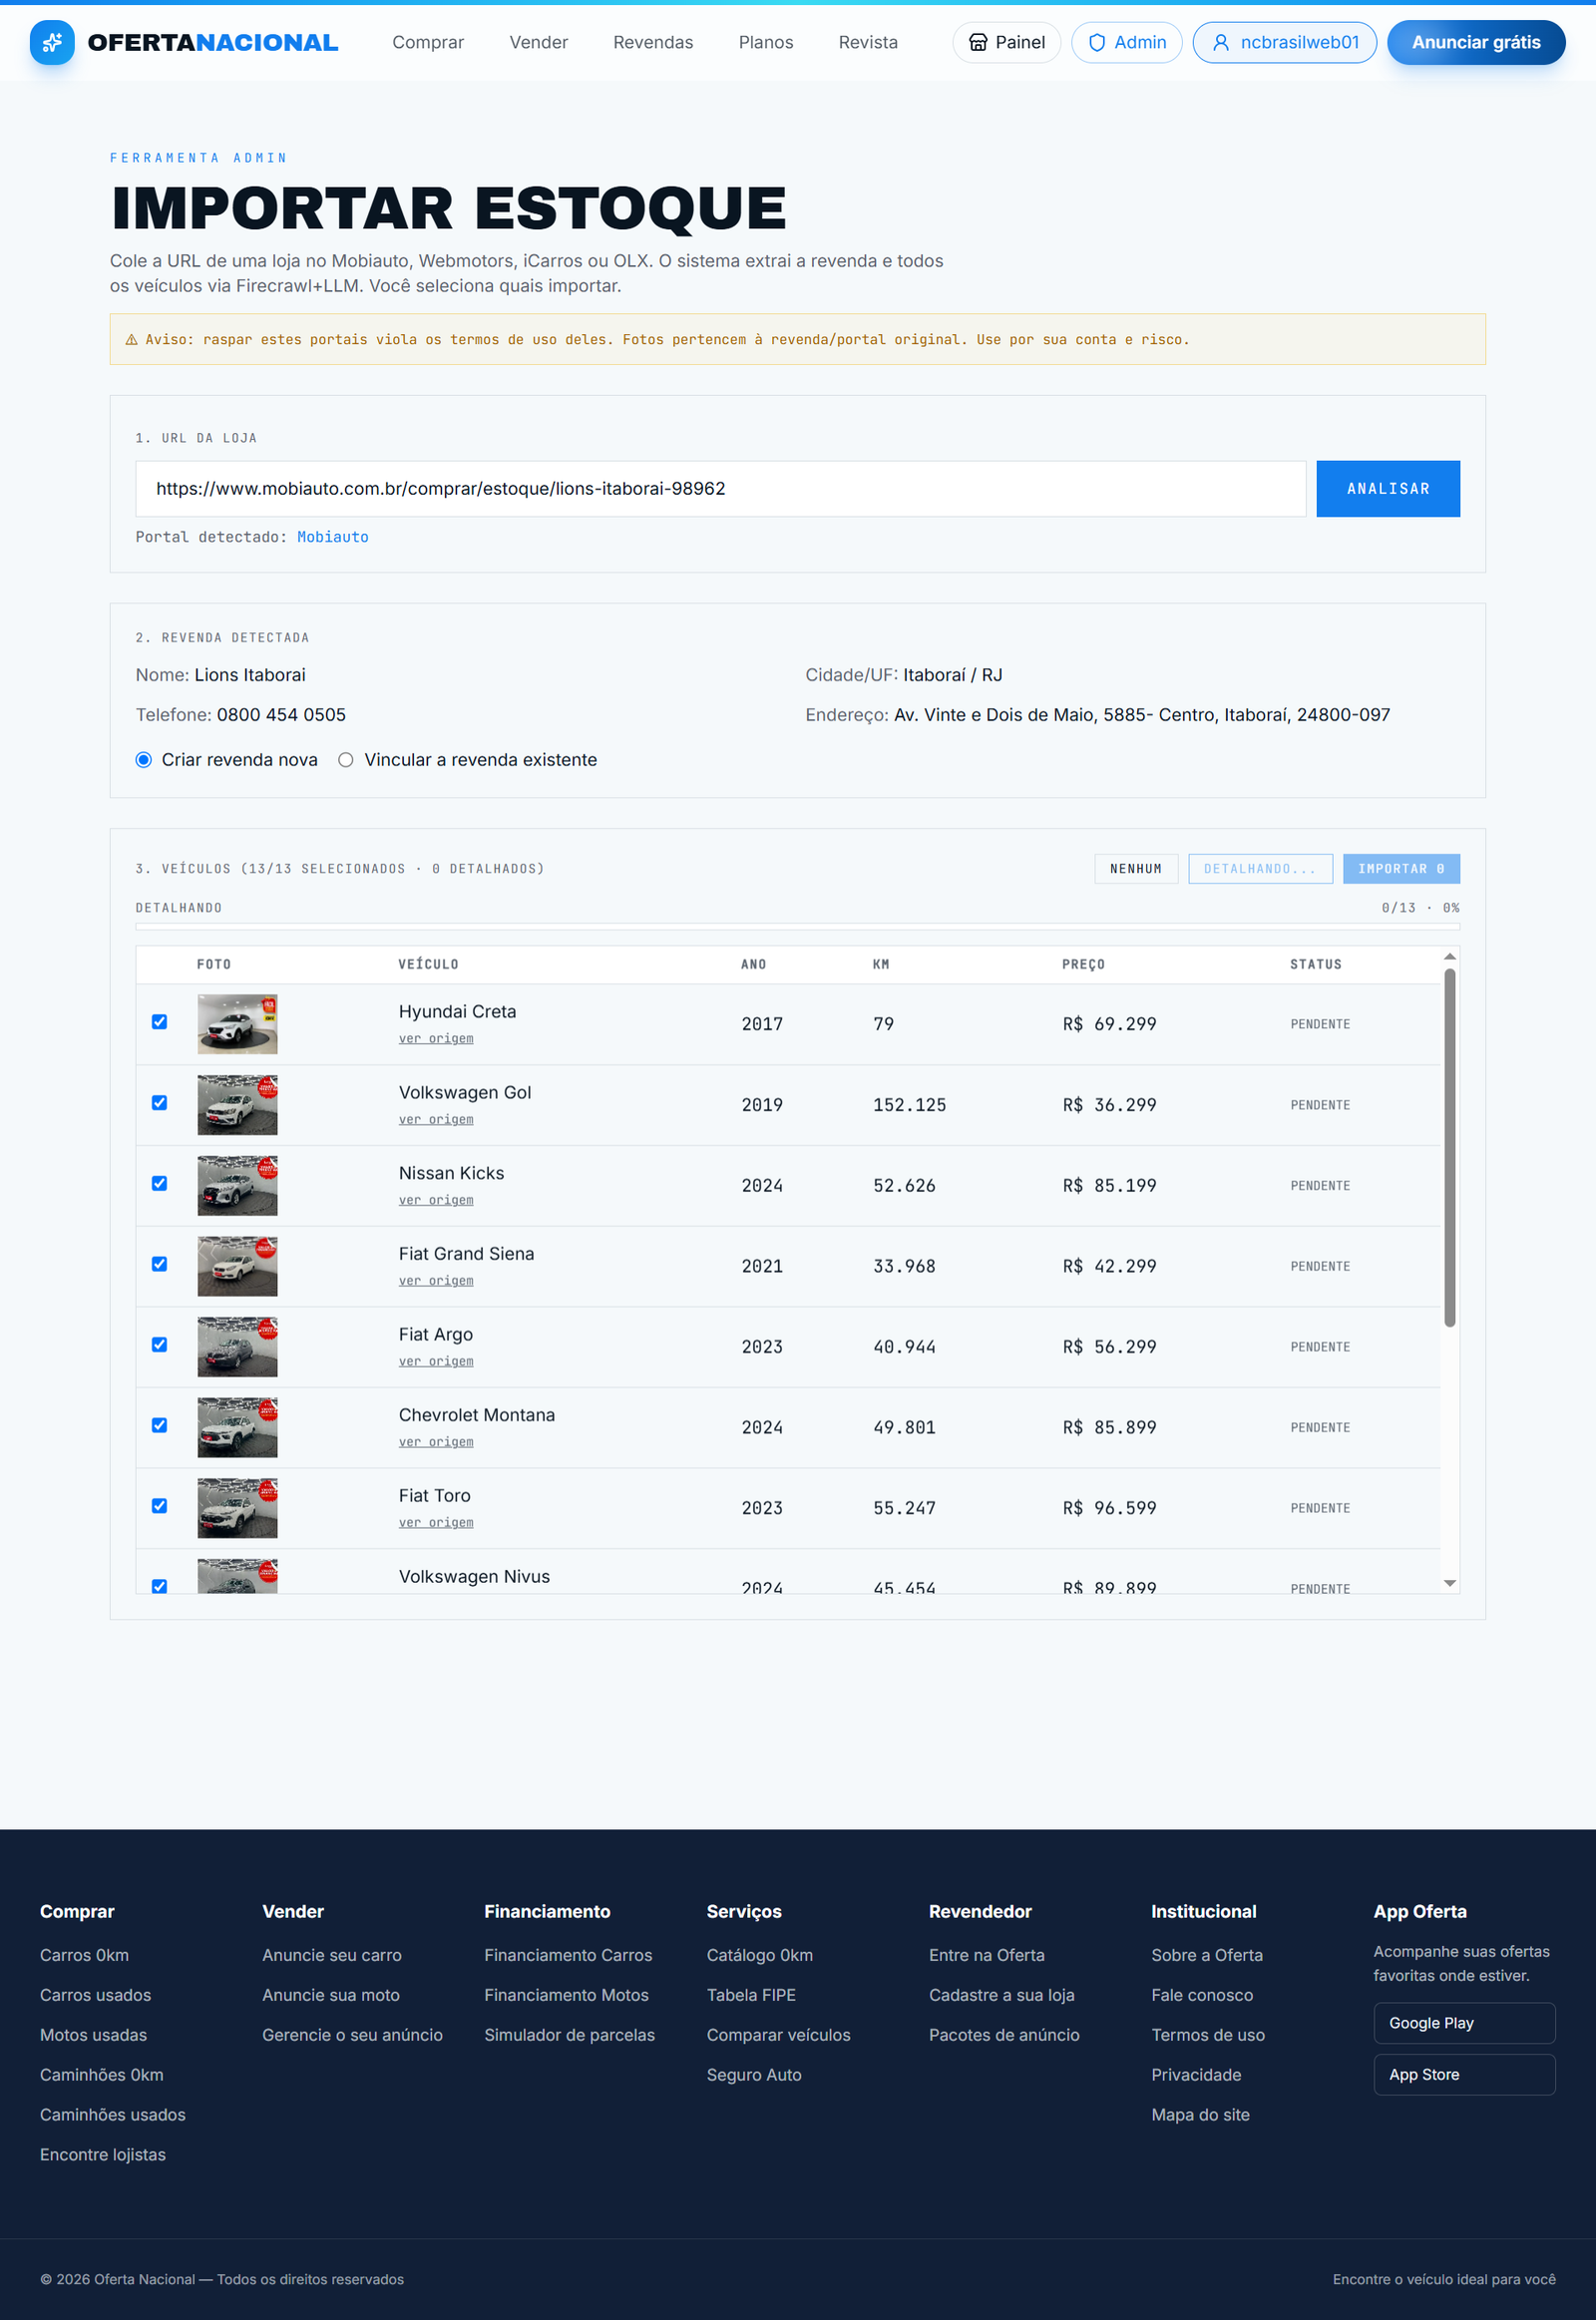Click the Google Play app button
Screen dimensions: 1596x2320
pyautogui.click(x=1464, y=2023)
